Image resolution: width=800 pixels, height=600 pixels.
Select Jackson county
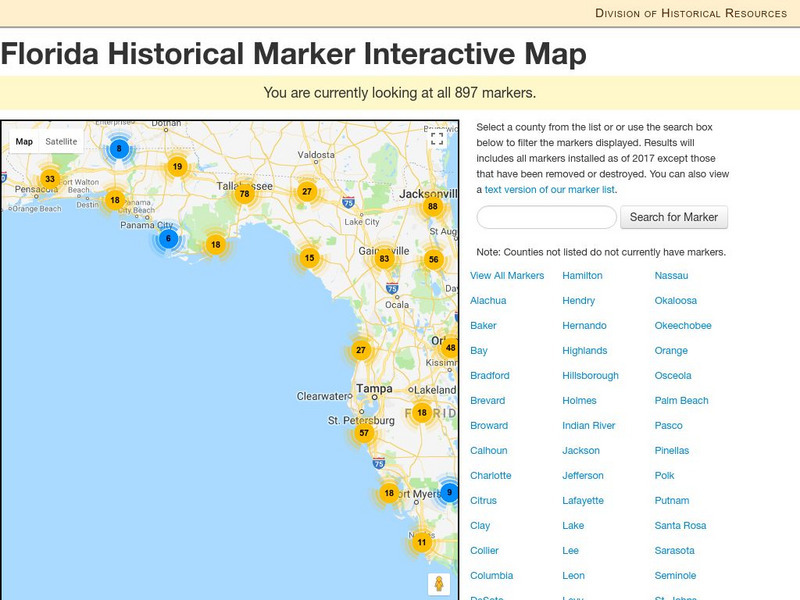[581, 451]
